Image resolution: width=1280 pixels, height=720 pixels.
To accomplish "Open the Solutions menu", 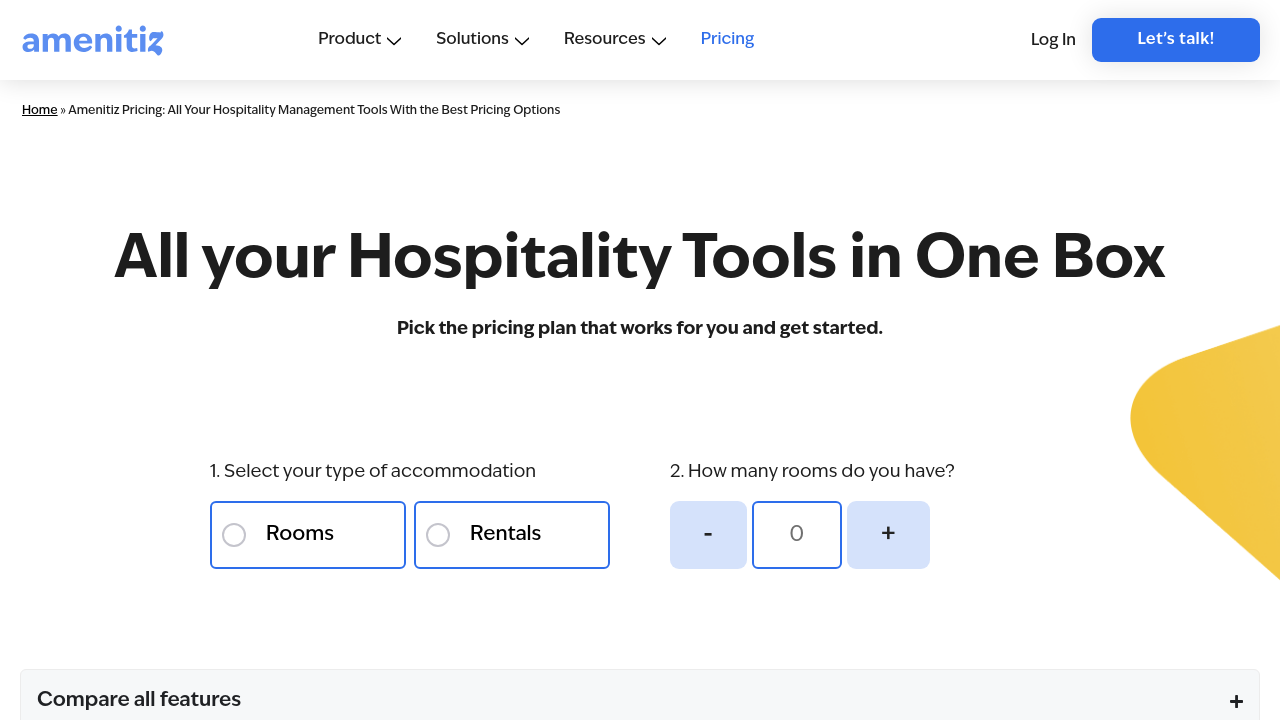I will coord(472,39).
